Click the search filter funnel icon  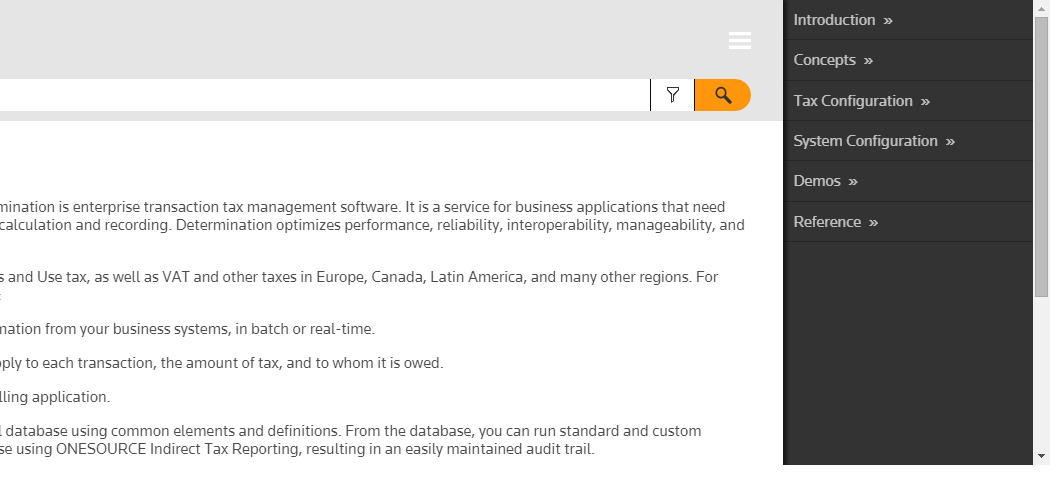673,95
